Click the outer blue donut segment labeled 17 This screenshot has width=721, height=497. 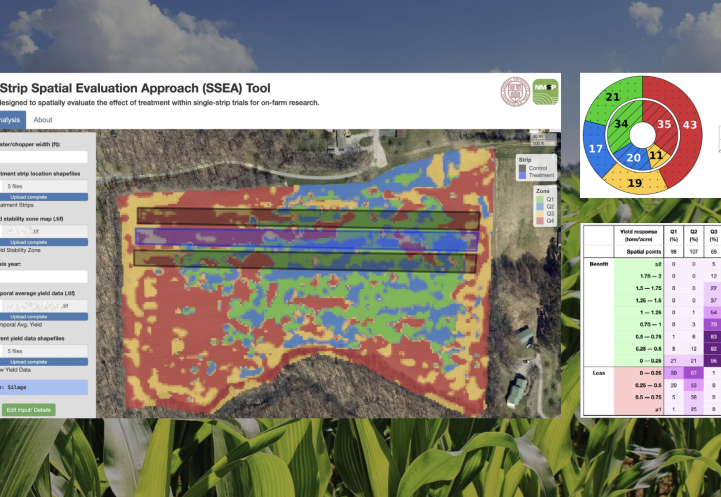click(x=595, y=149)
